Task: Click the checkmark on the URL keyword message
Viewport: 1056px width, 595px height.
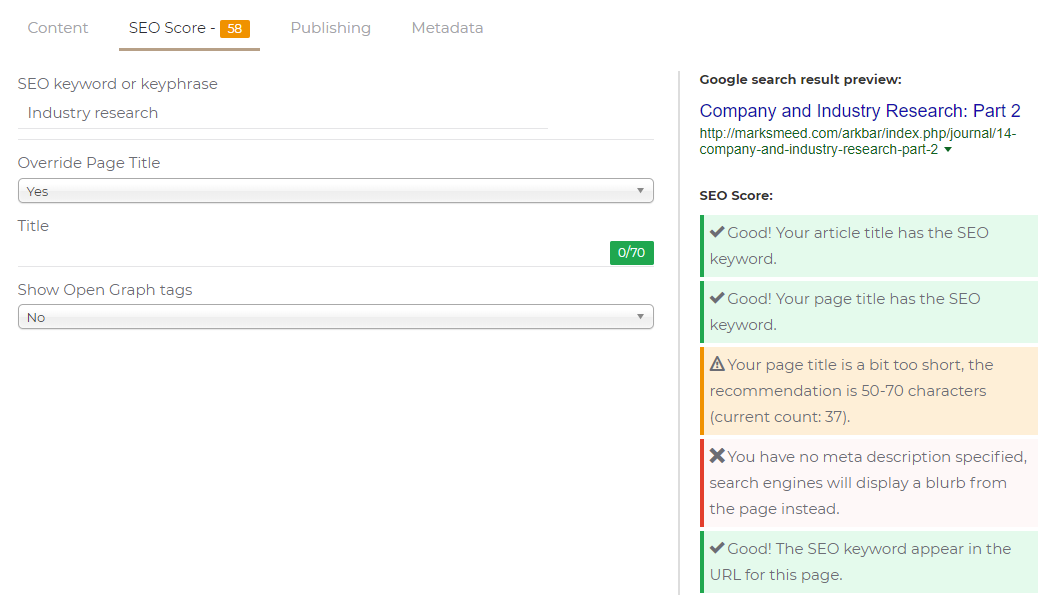Action: [x=717, y=547]
